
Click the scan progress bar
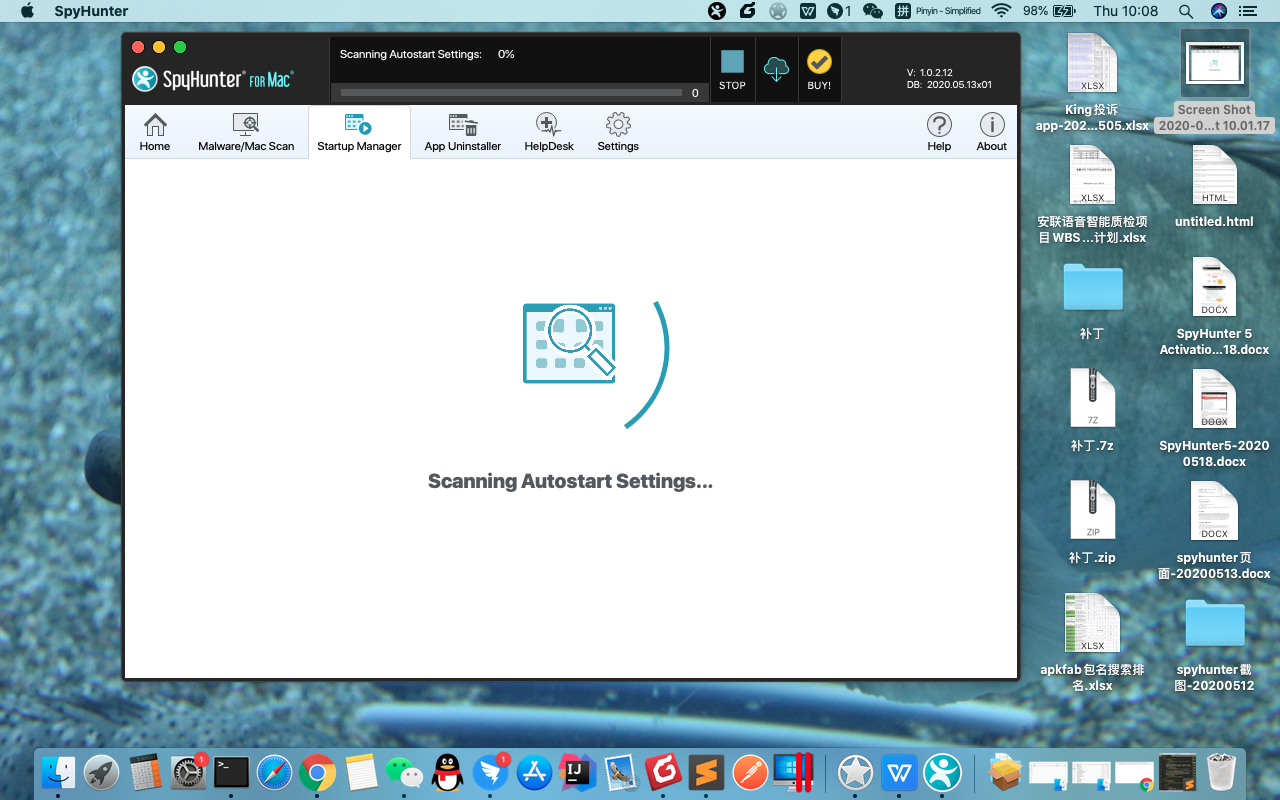tap(511, 93)
